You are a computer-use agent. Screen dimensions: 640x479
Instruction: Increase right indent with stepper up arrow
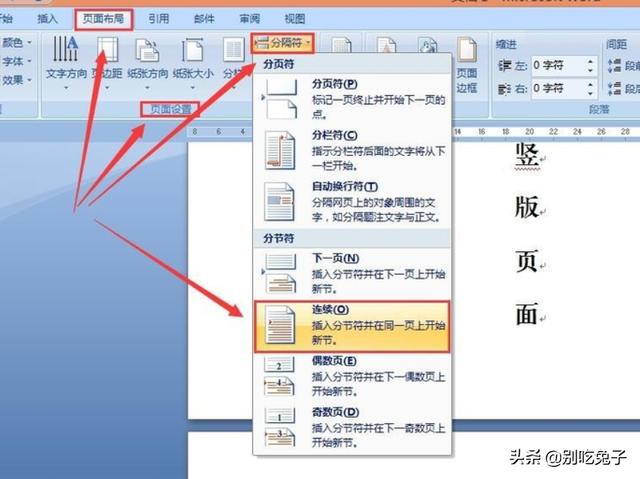[x=591, y=84]
